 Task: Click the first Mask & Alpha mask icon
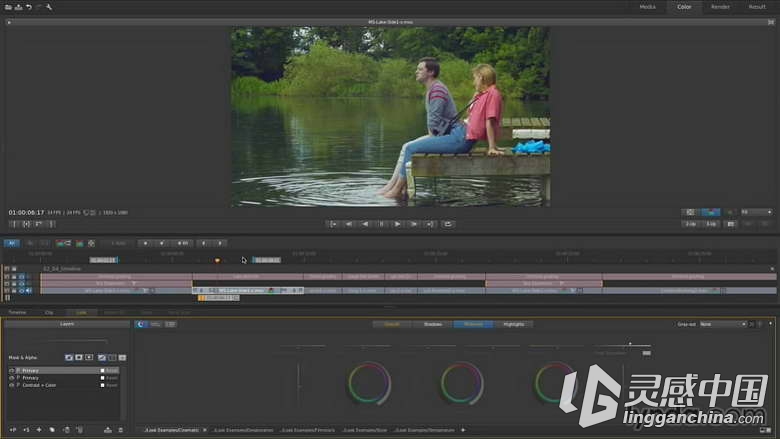69,357
